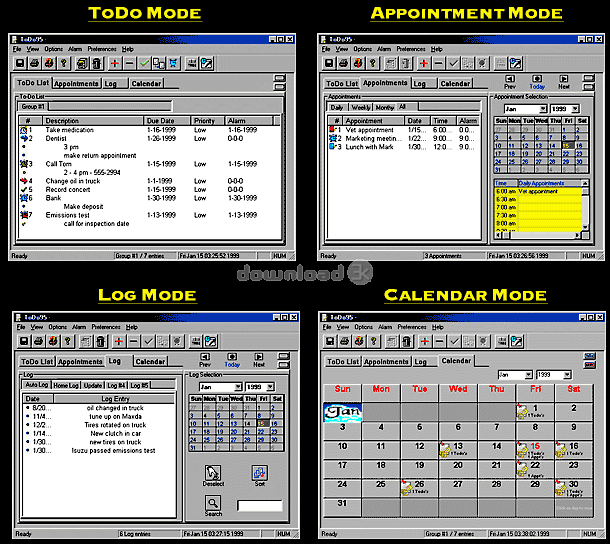Viewport: 610px width, 544px height.
Task: Click the Save floppy icon in Calendar Mode window
Action: coord(330,341)
